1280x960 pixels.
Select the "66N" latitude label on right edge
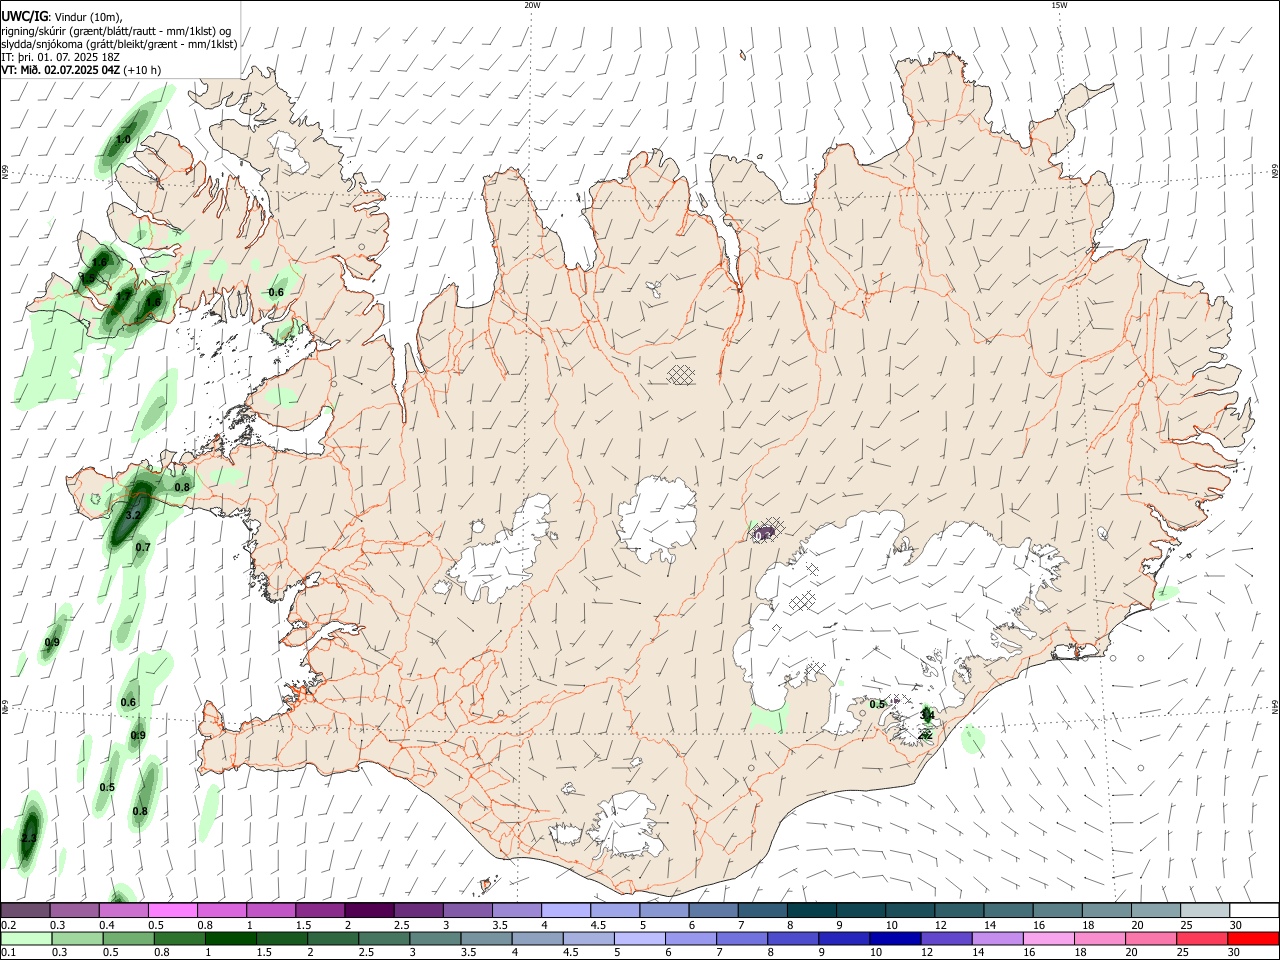click(x=1275, y=172)
